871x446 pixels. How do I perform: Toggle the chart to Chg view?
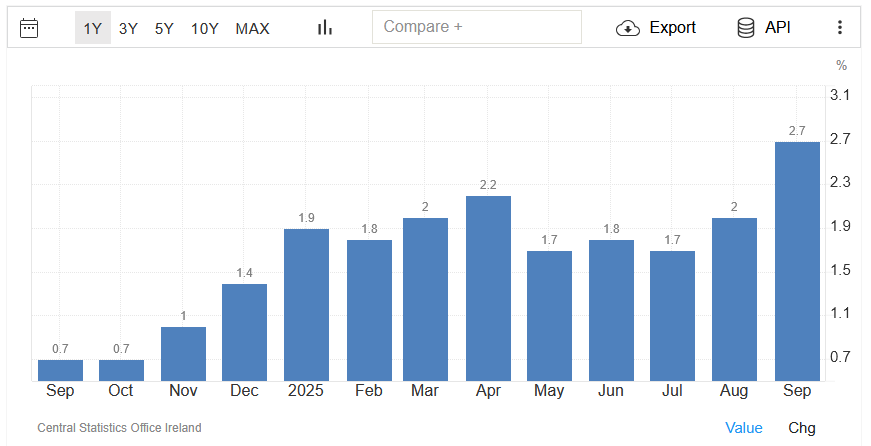801,428
